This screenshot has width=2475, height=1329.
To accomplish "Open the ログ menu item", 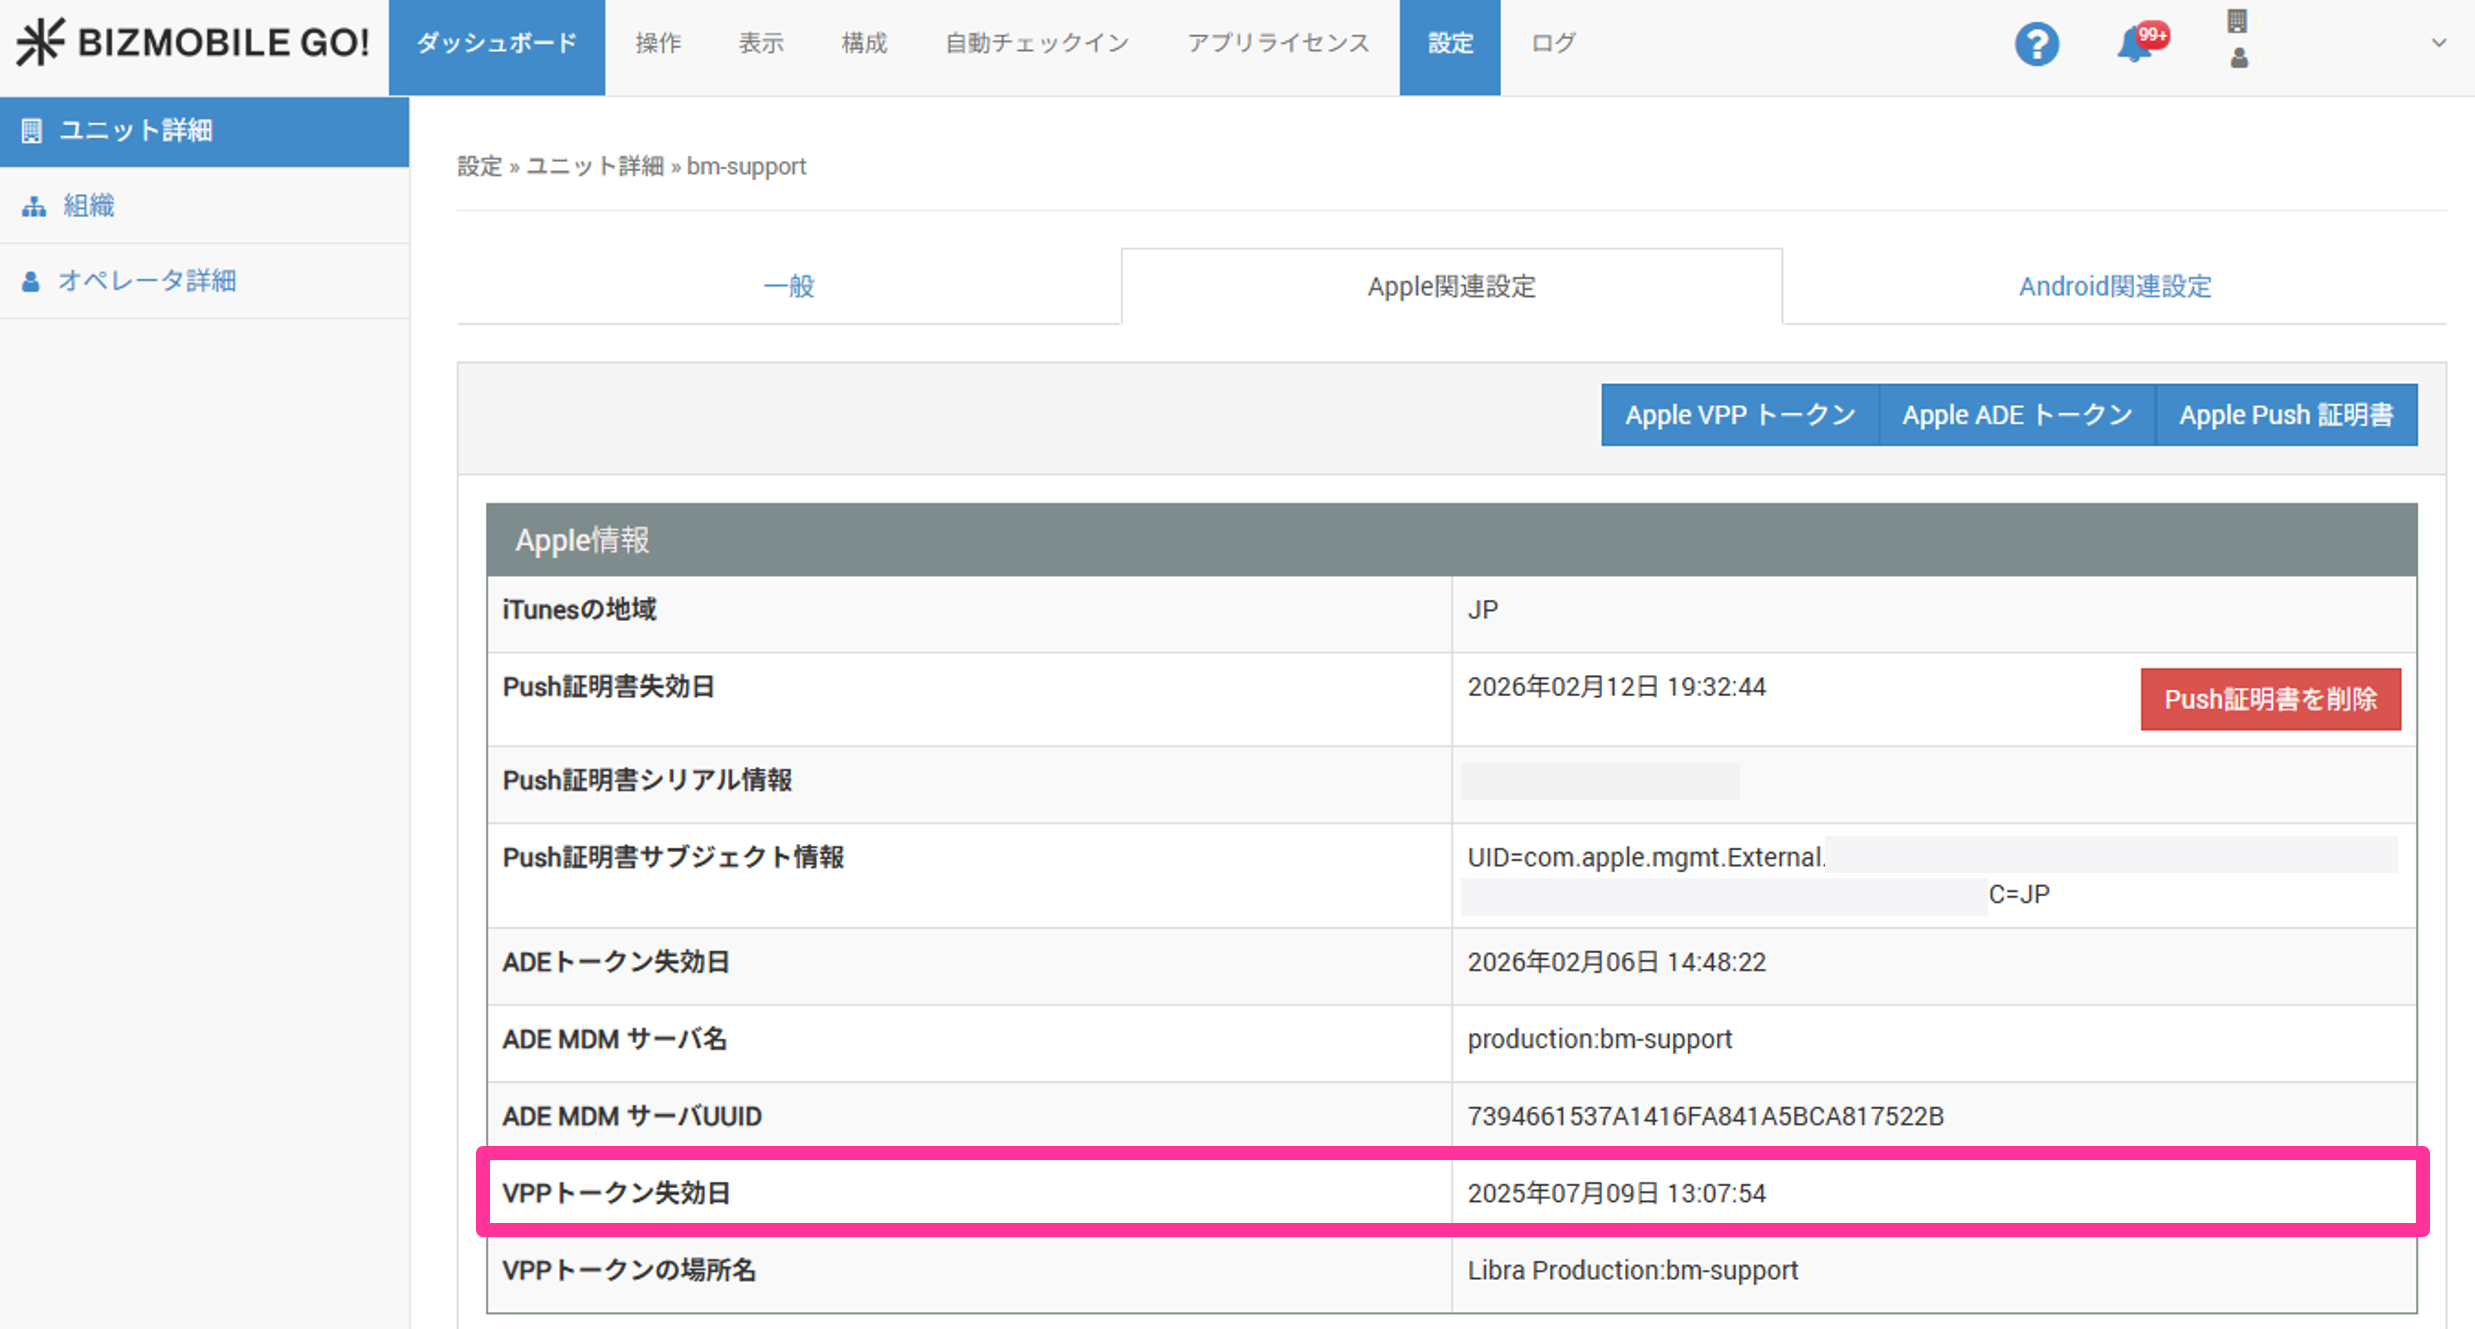I will coord(1552,44).
